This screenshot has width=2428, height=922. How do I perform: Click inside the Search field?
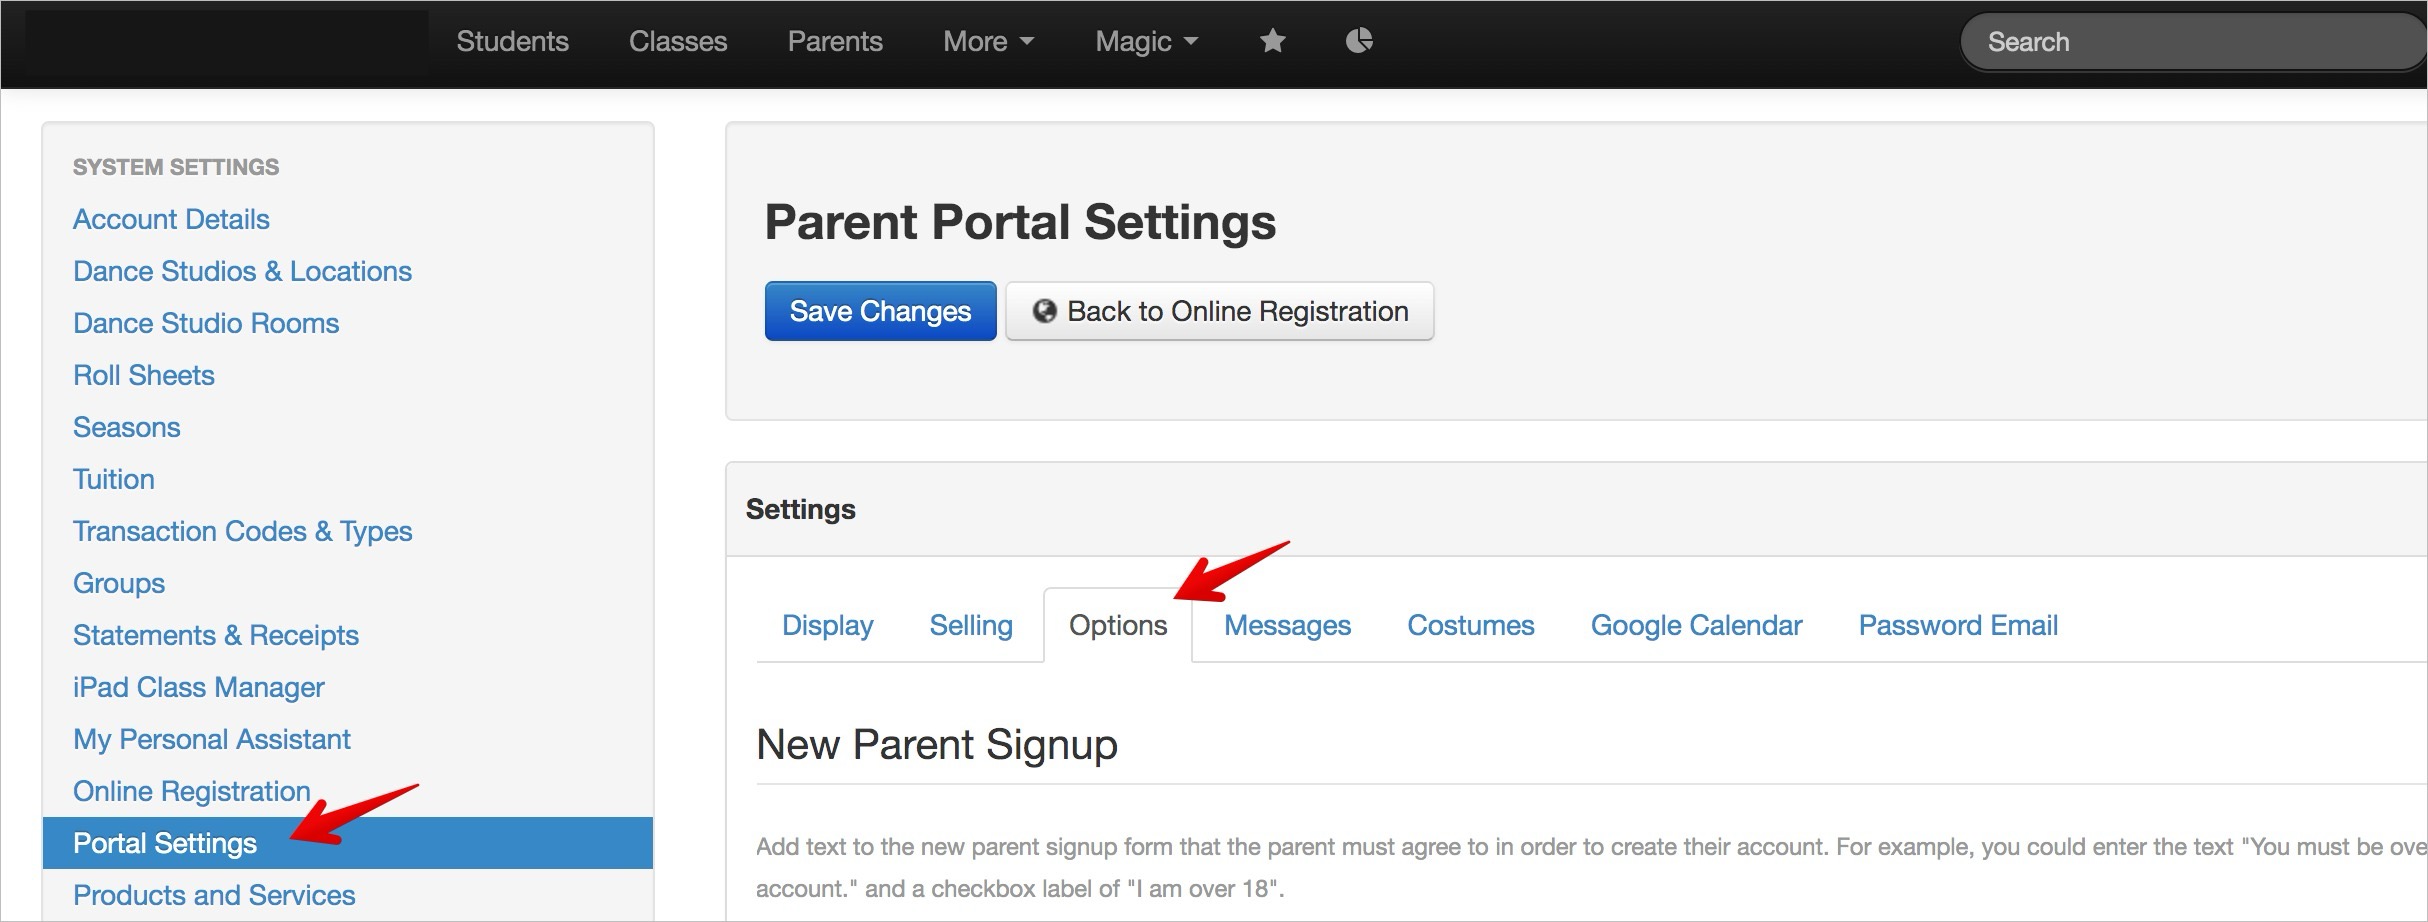[2190, 42]
